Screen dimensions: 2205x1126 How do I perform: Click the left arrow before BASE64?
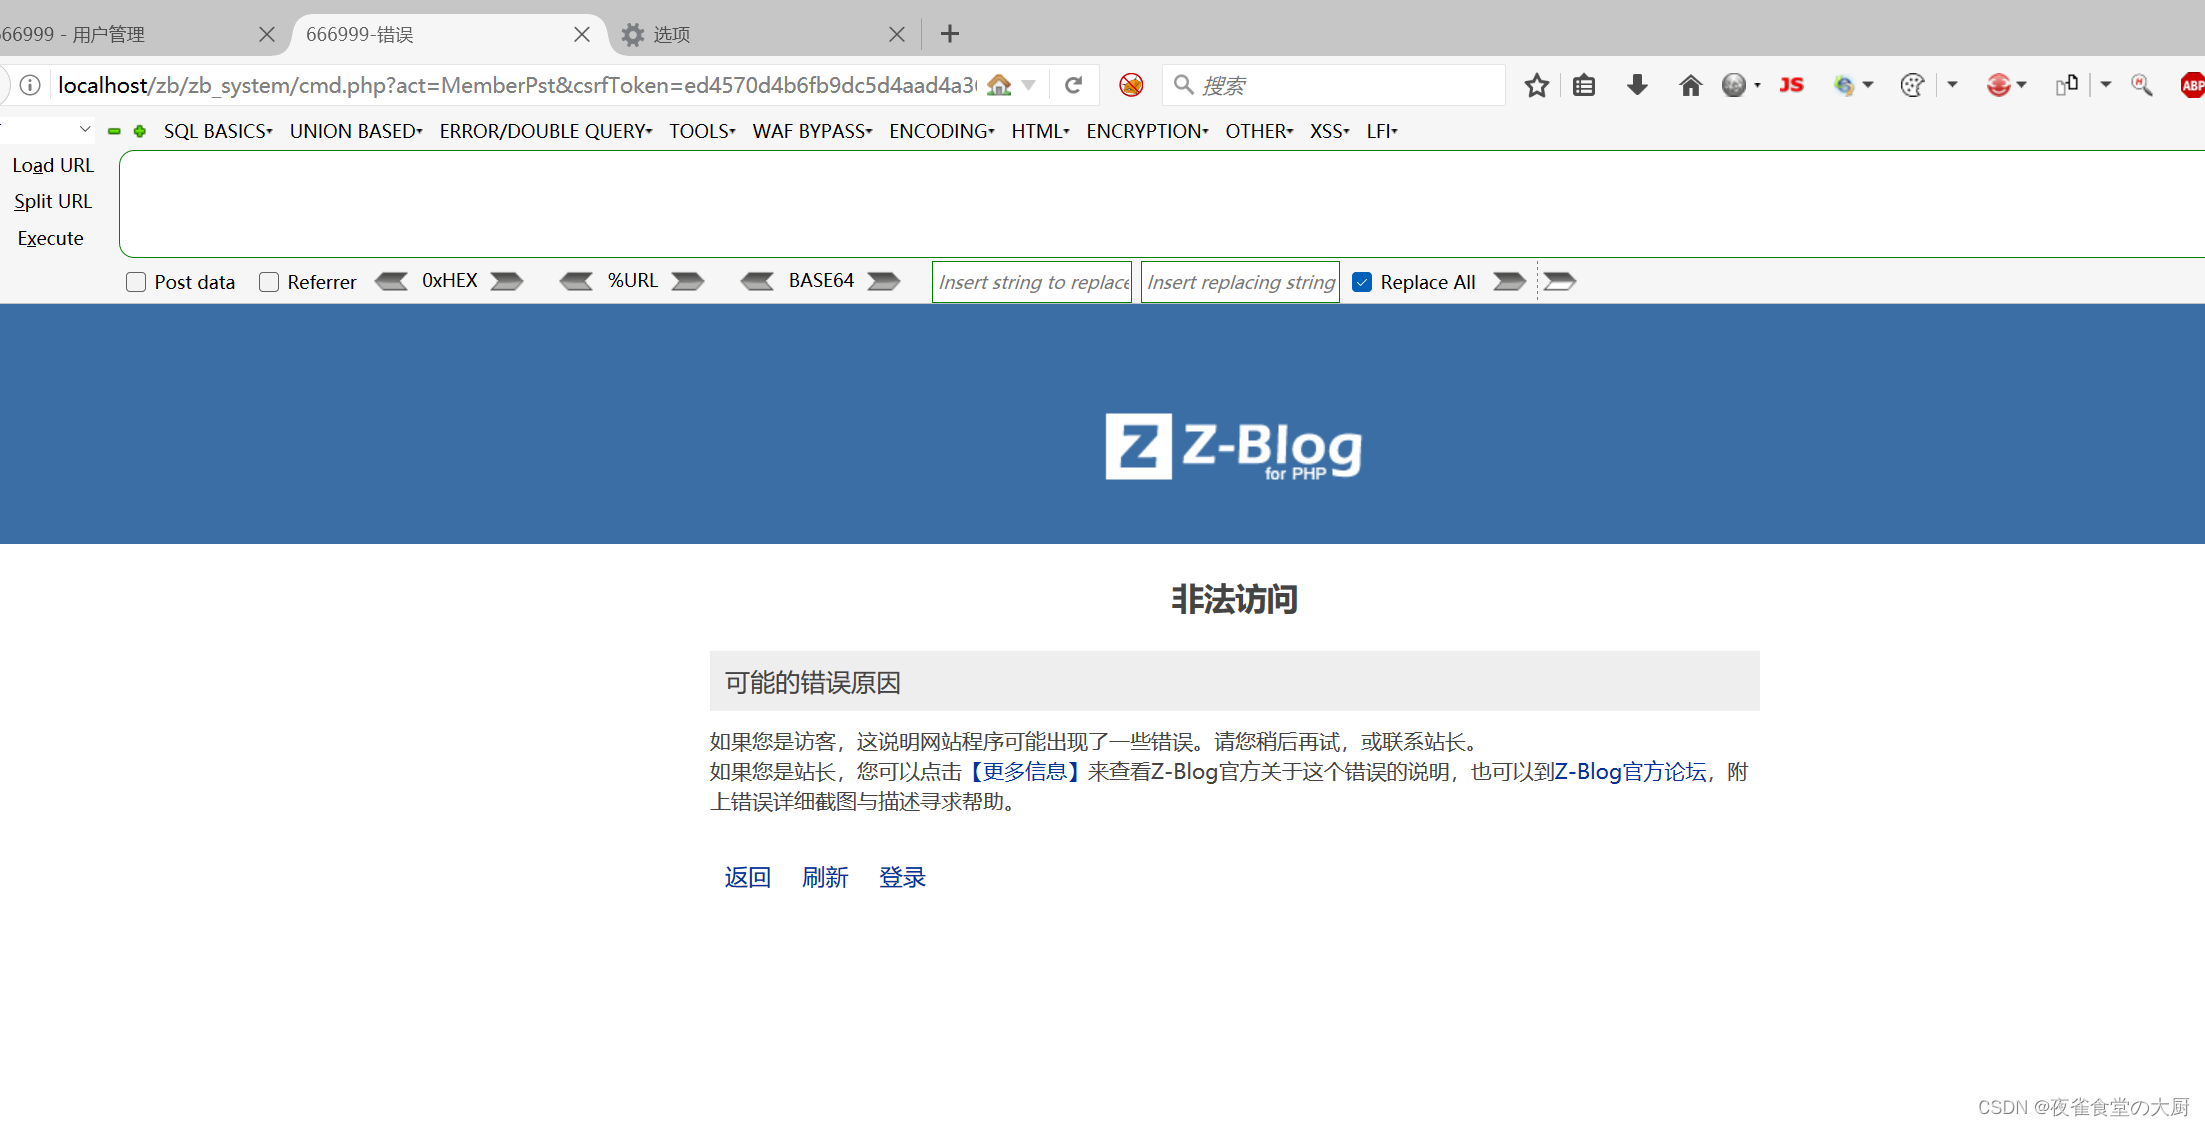pos(757,282)
